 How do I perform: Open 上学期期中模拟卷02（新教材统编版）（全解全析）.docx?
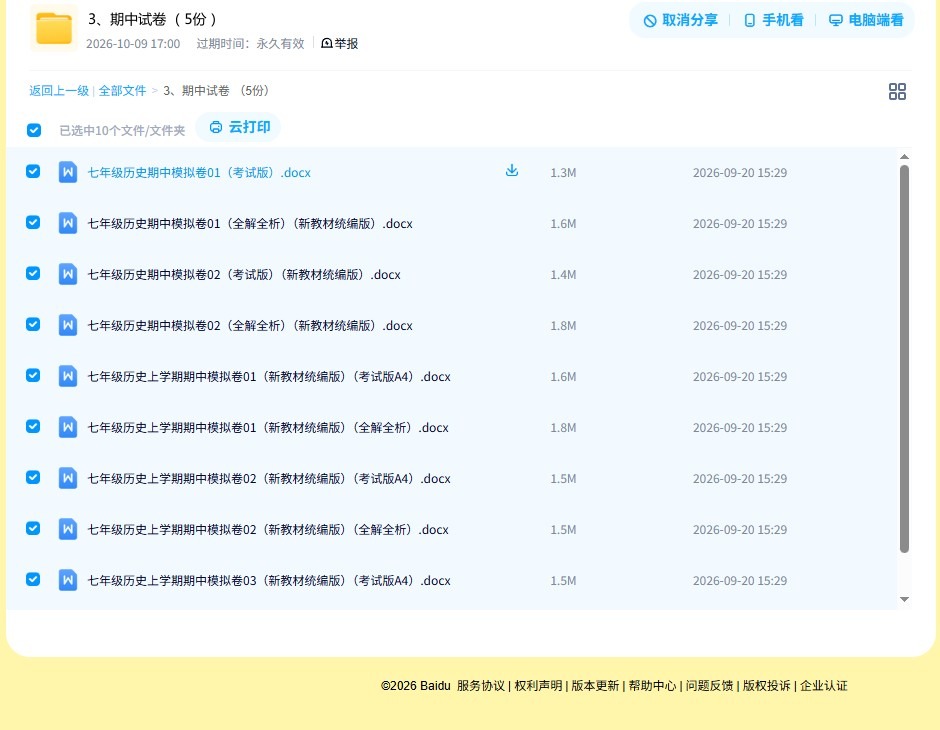[268, 529]
